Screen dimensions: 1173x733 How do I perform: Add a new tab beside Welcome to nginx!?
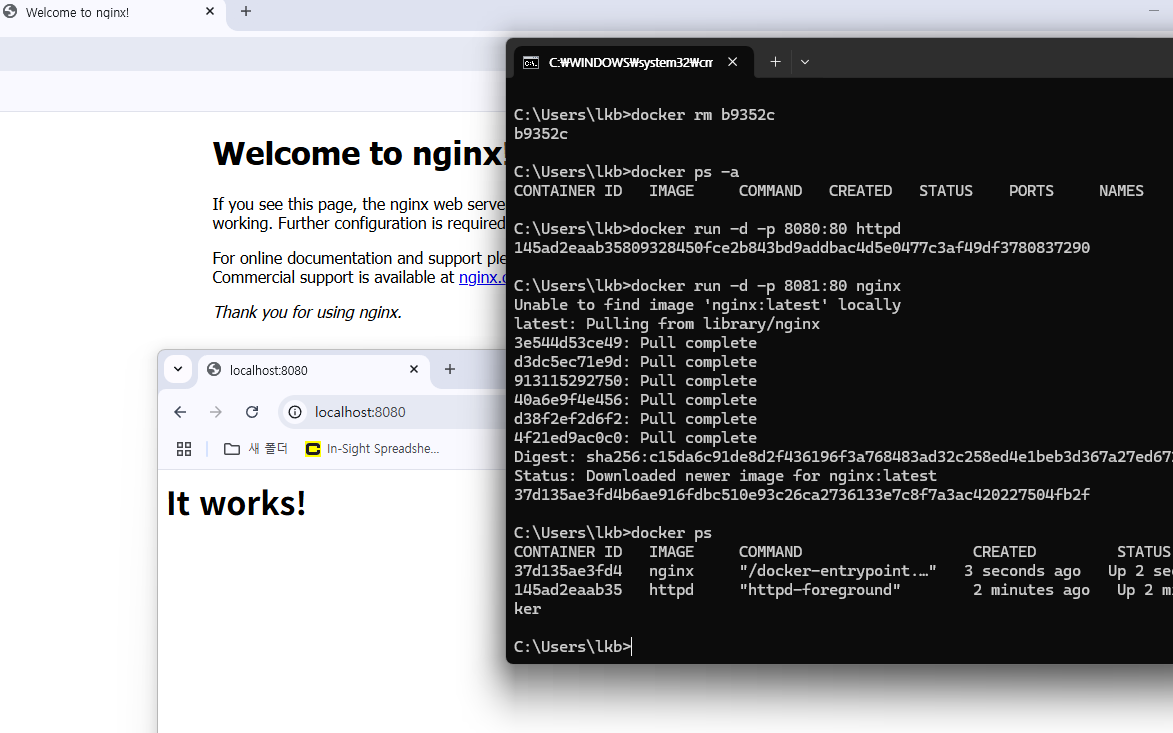coord(245,11)
